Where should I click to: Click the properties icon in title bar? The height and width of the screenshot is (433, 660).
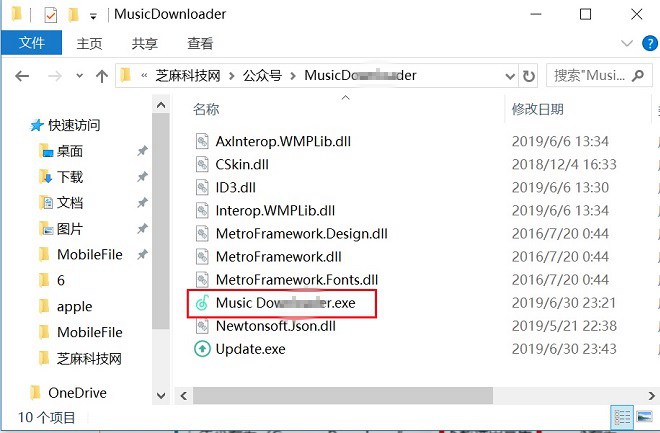(51, 15)
